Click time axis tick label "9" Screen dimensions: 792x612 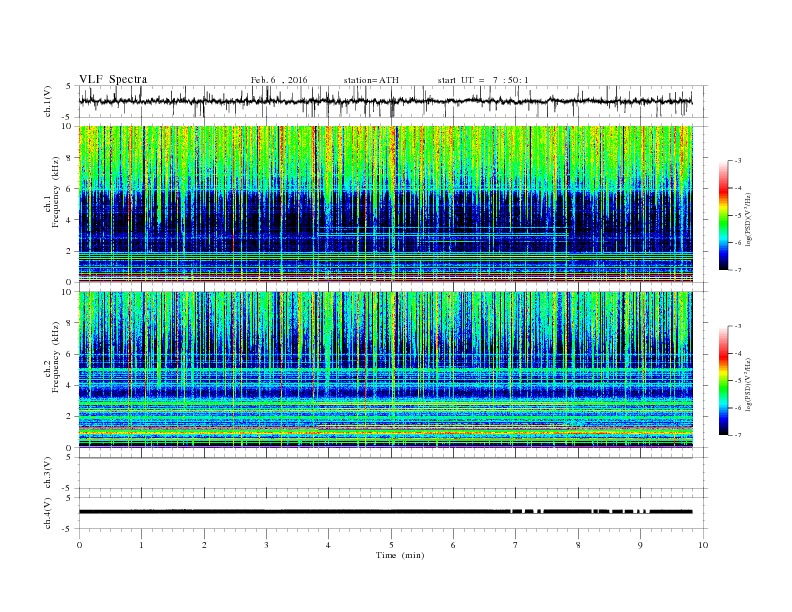[x=640, y=545]
